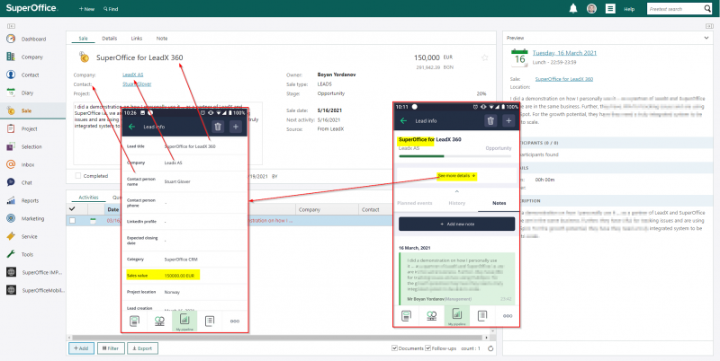Click the date 16 calendar icon in Preview
This screenshot has width=720, height=361.
pyautogui.click(x=519, y=58)
